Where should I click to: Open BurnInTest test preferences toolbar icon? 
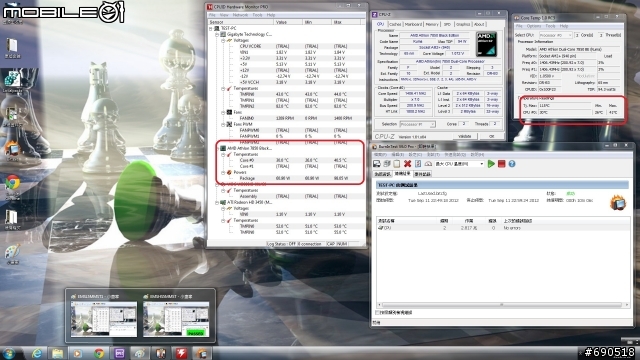coord(418,164)
